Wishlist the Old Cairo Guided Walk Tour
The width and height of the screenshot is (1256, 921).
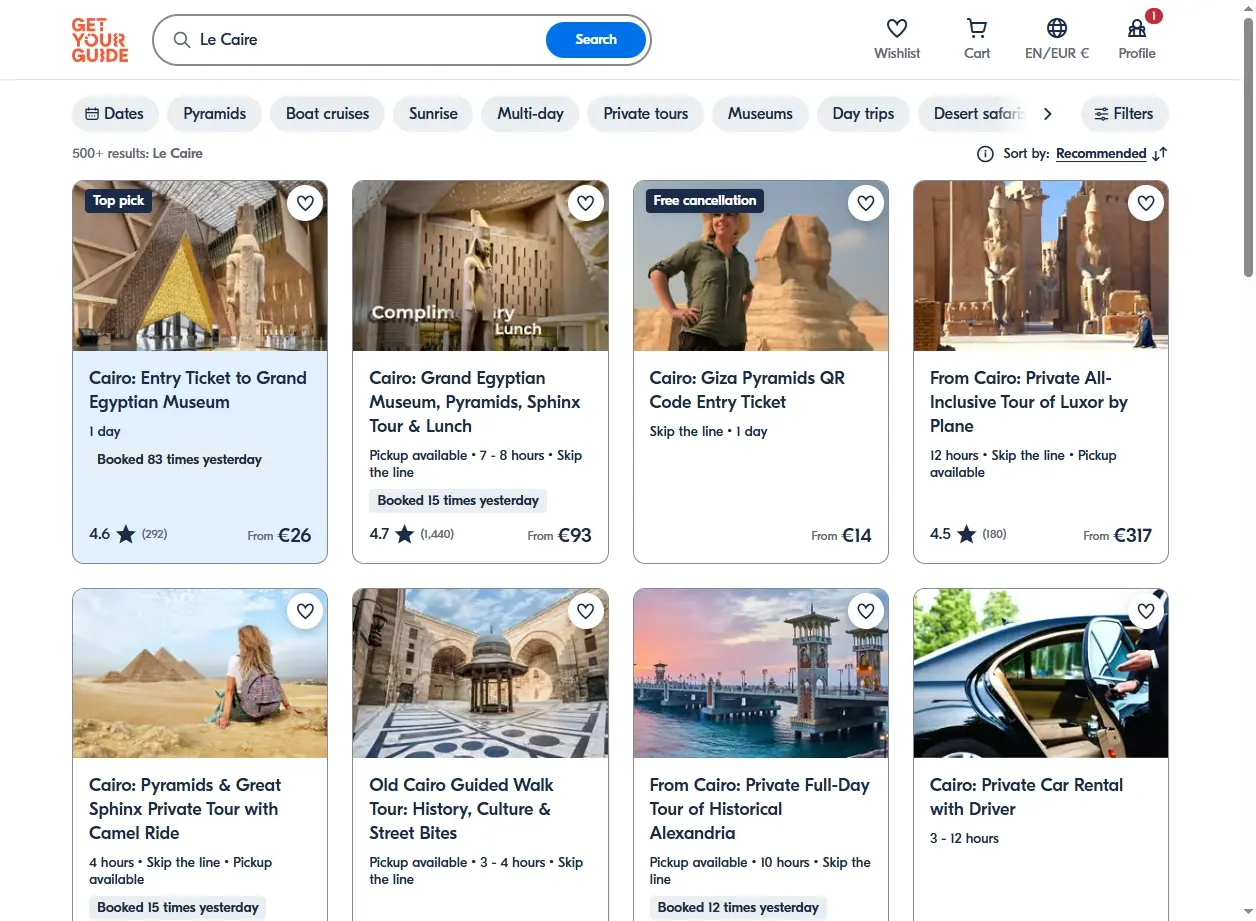[x=586, y=610]
